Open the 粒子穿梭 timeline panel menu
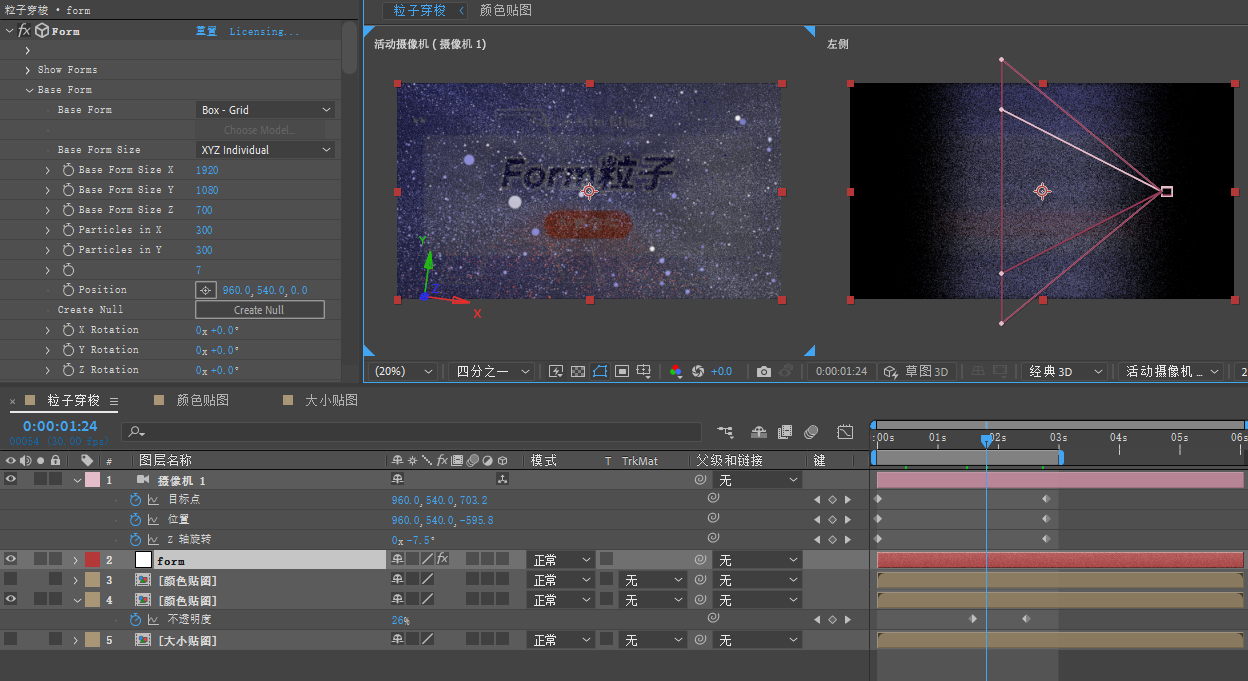Image resolution: width=1248 pixels, height=681 pixels. pyautogui.click(x=113, y=401)
